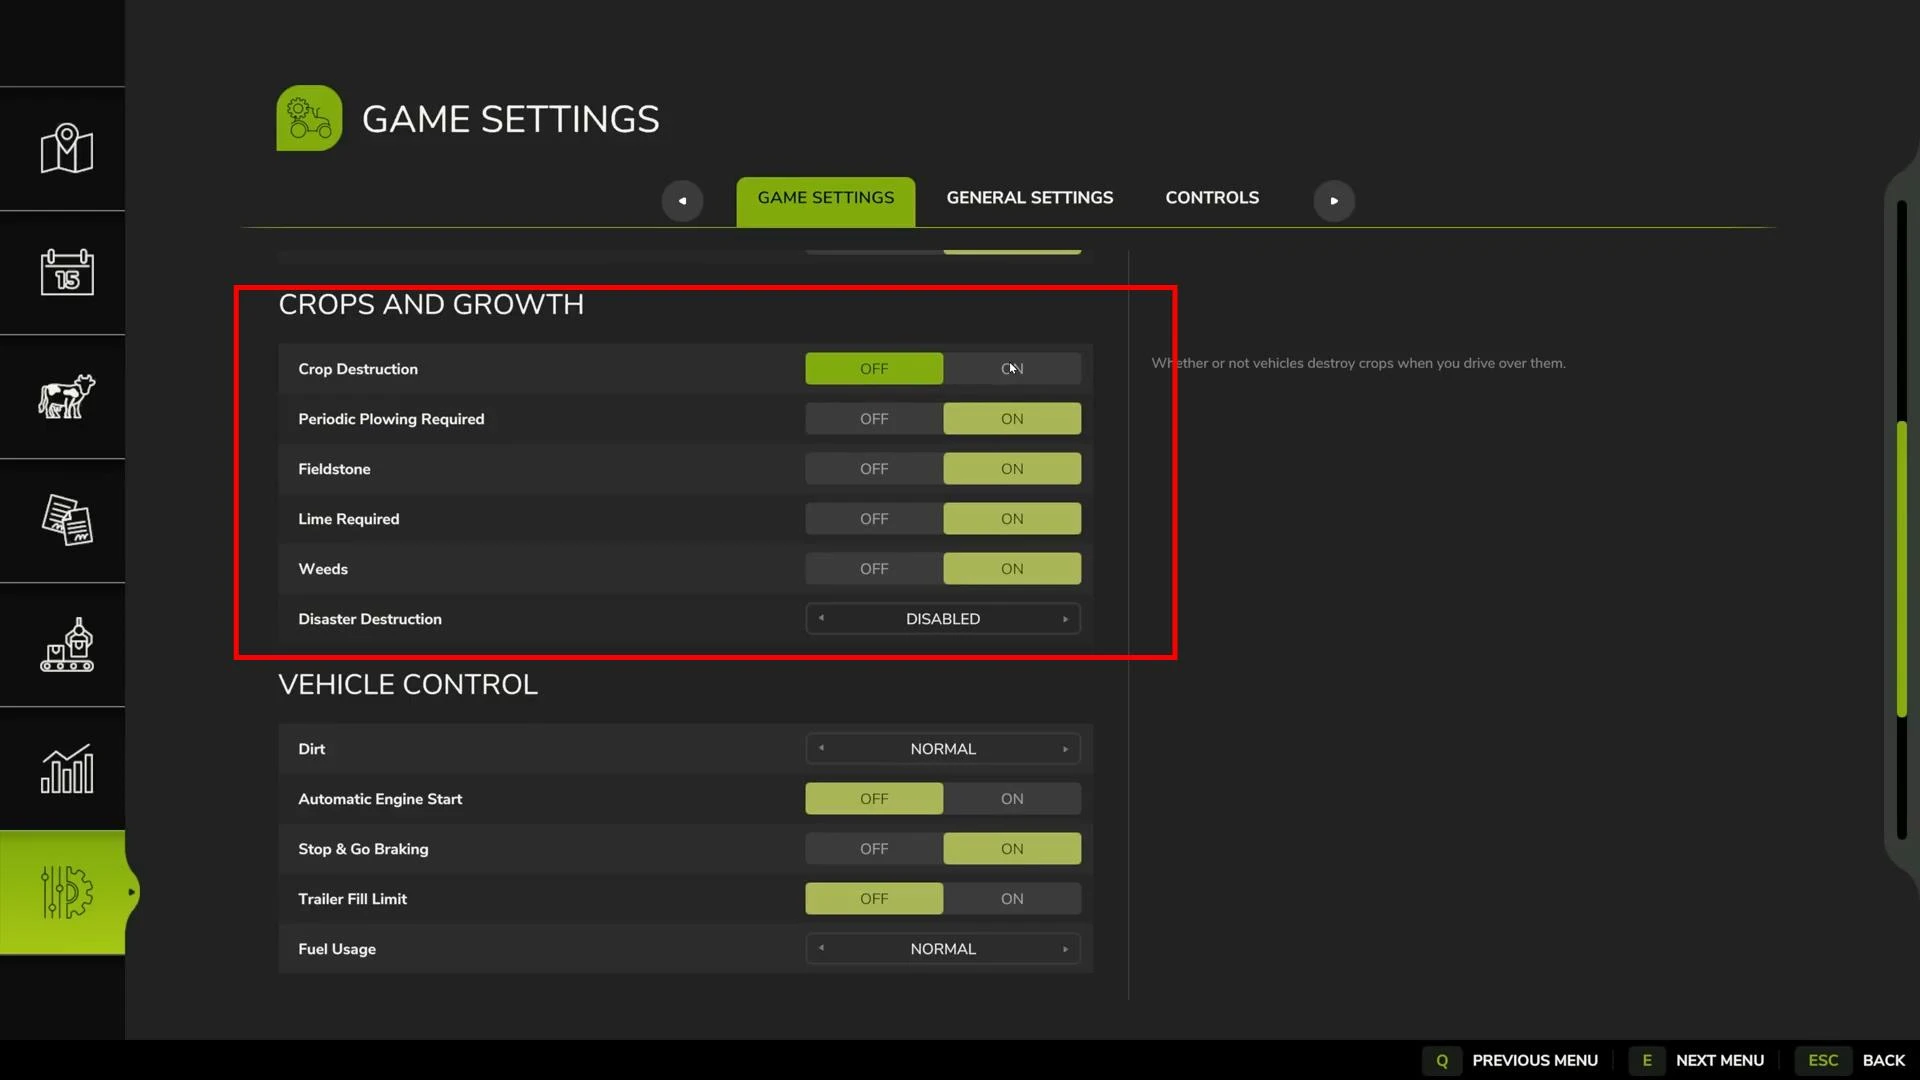Viewport: 1920px width, 1080px height.
Task: Turn Lime Required OFF
Action: point(874,519)
